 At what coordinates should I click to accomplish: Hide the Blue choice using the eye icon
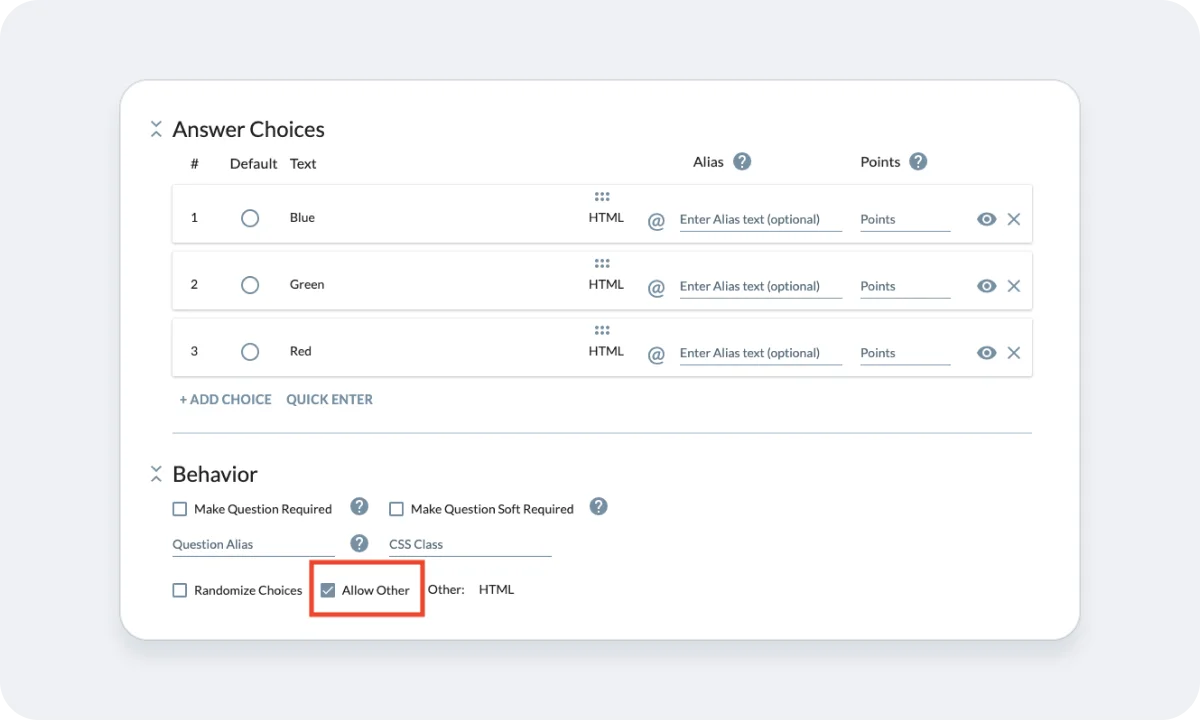[x=986, y=218]
